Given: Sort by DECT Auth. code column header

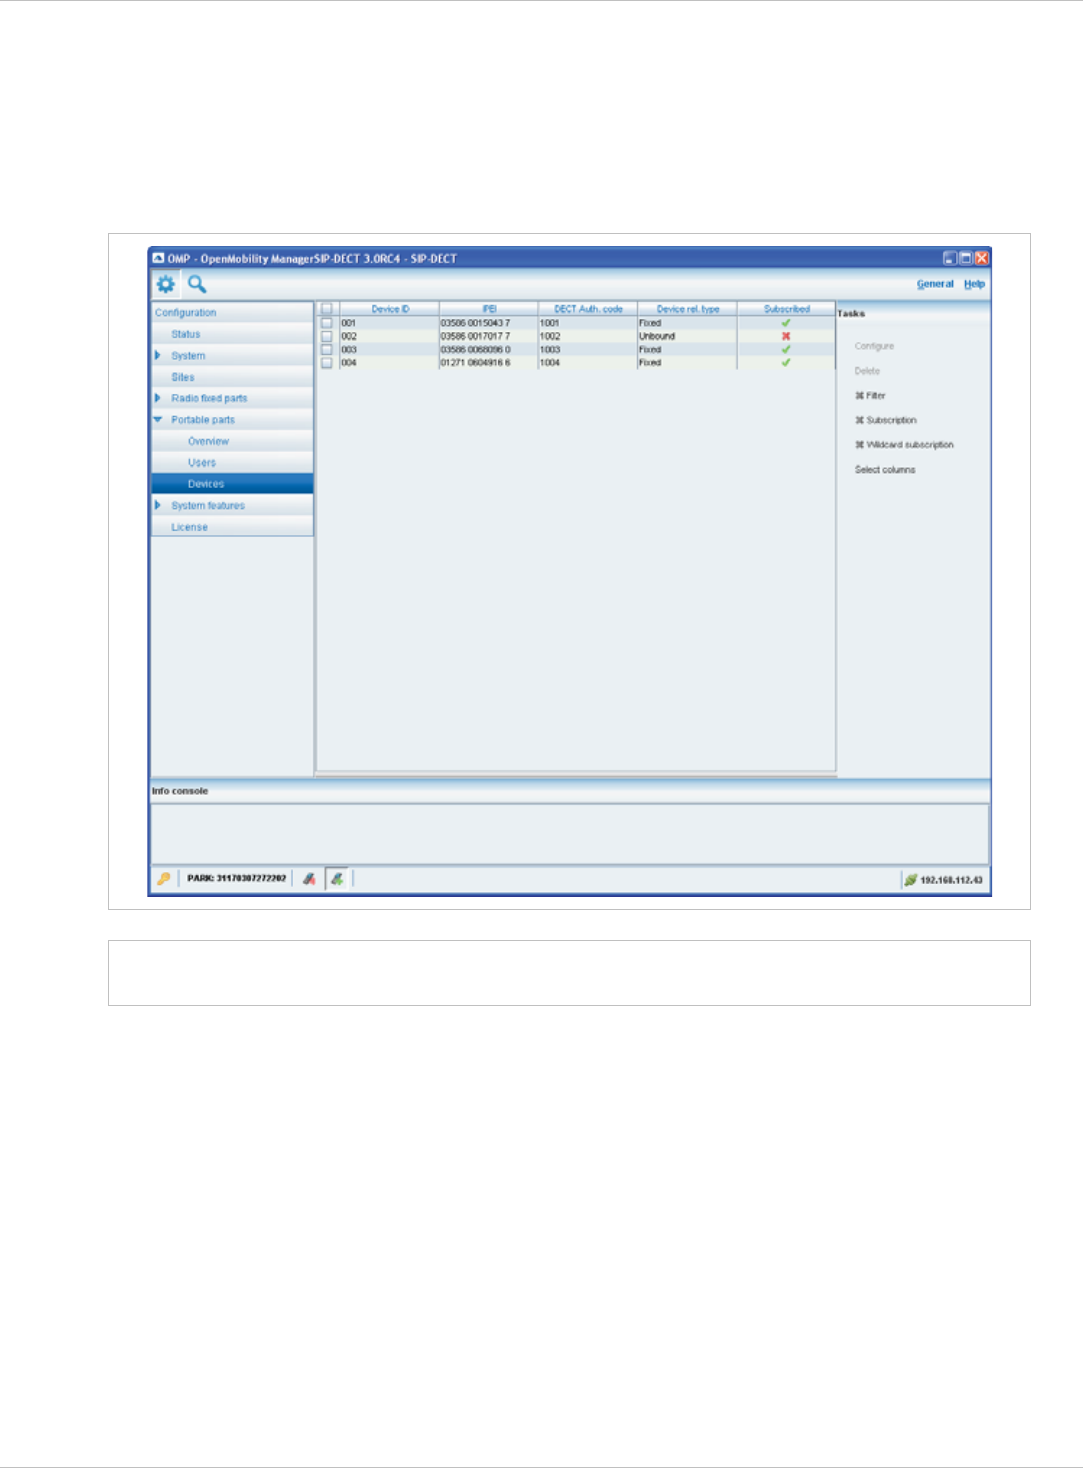Looking at the screenshot, I should [588, 309].
